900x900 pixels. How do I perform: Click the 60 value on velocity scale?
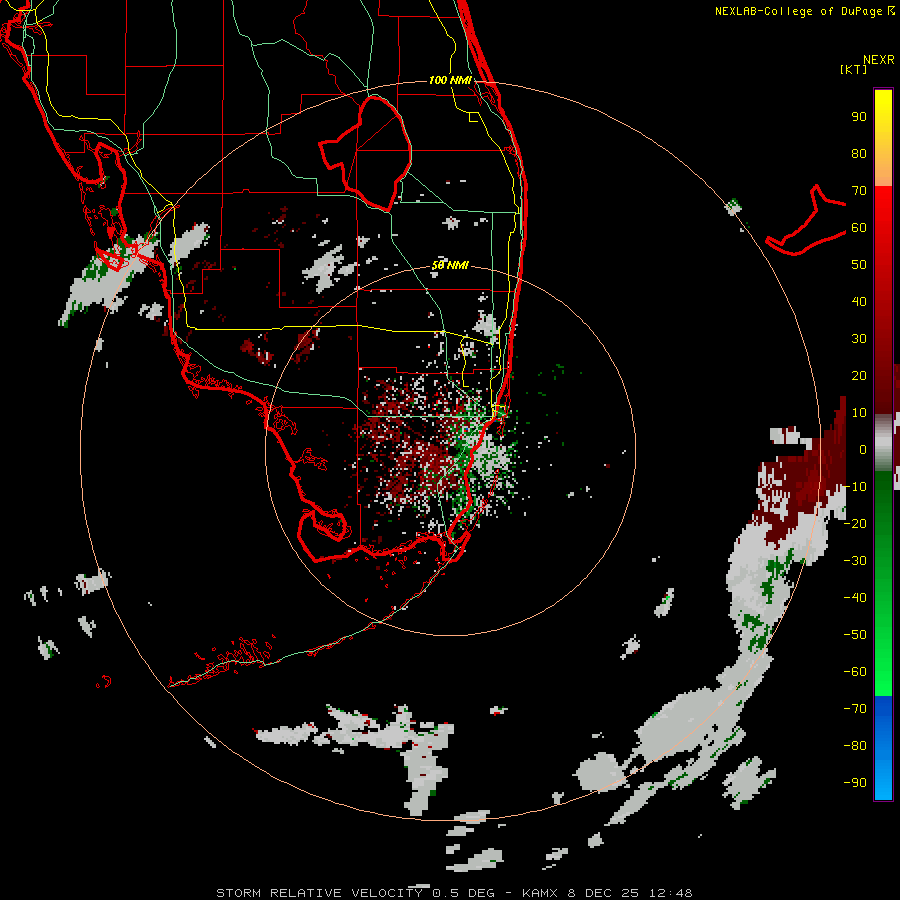click(859, 227)
